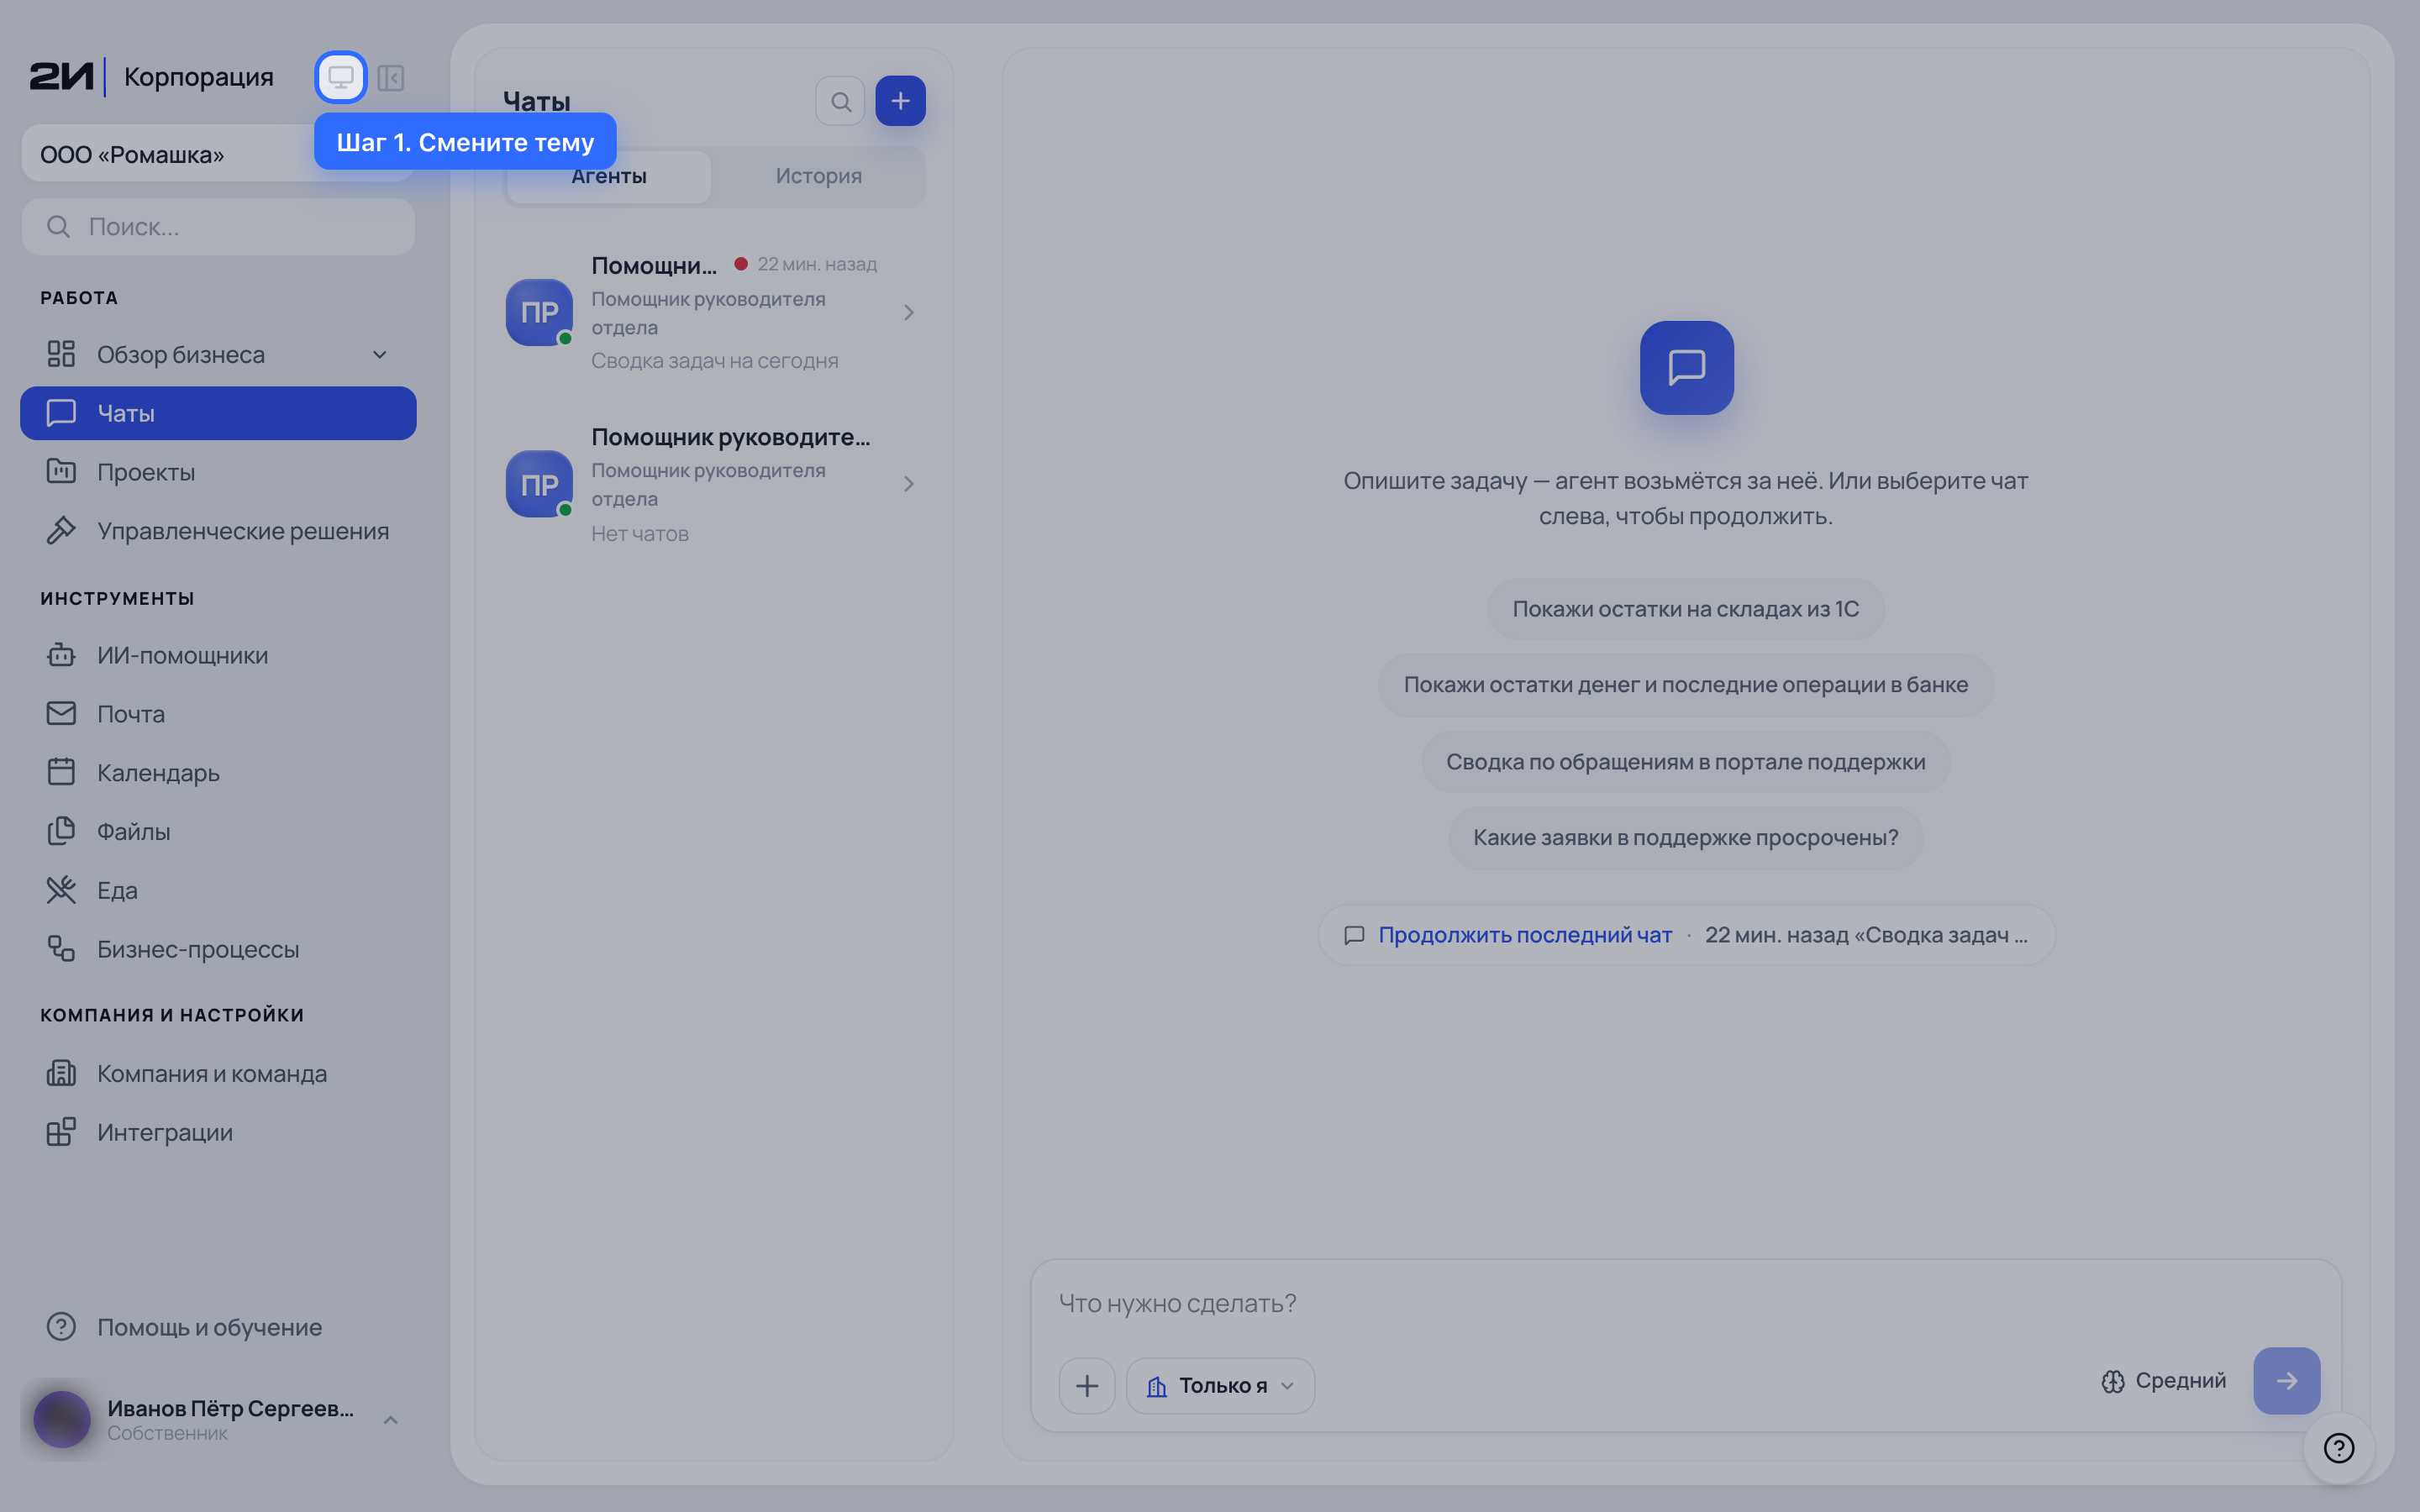Open Обзор бизнеса in the sidebar
Viewport: 2420px width, 1512px height.
click(218, 354)
